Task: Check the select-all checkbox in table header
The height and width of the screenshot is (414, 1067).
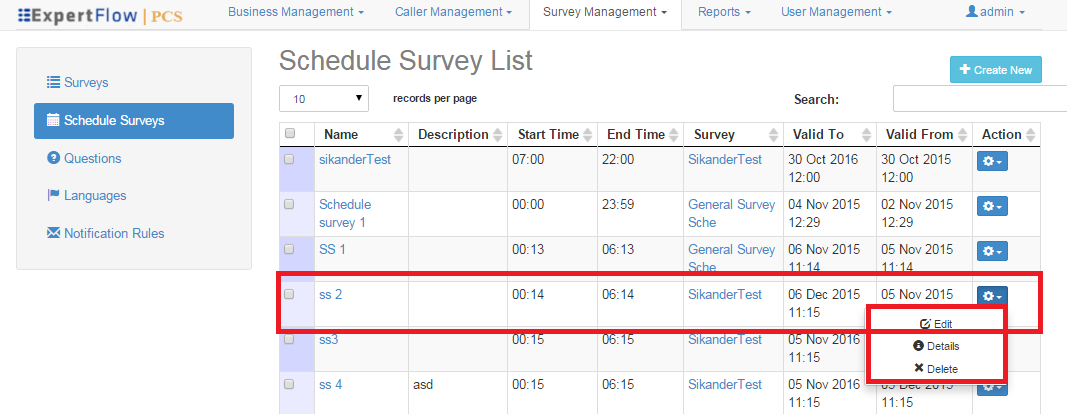Action: 290,134
